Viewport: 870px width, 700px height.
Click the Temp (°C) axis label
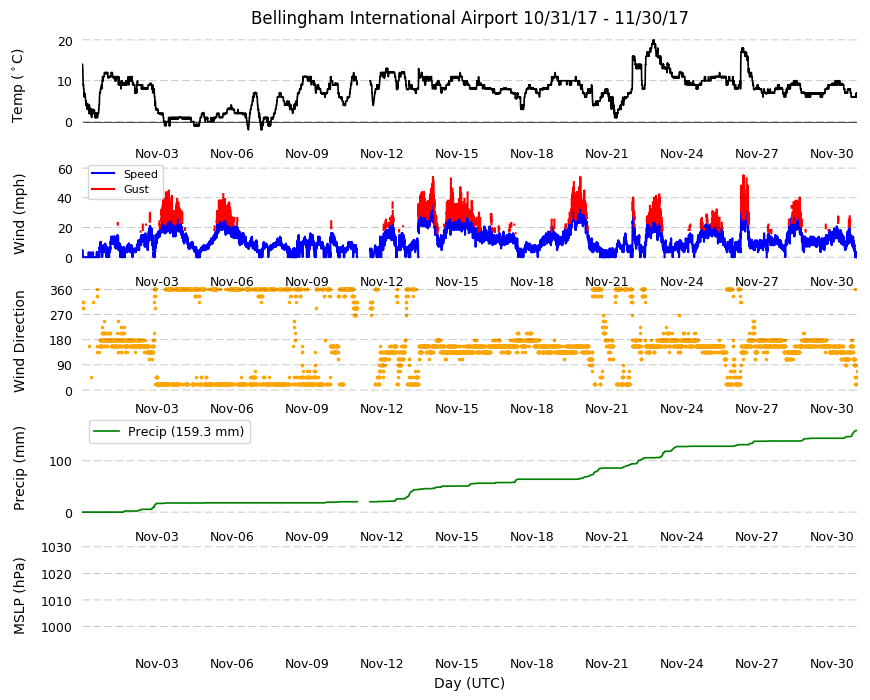18,86
